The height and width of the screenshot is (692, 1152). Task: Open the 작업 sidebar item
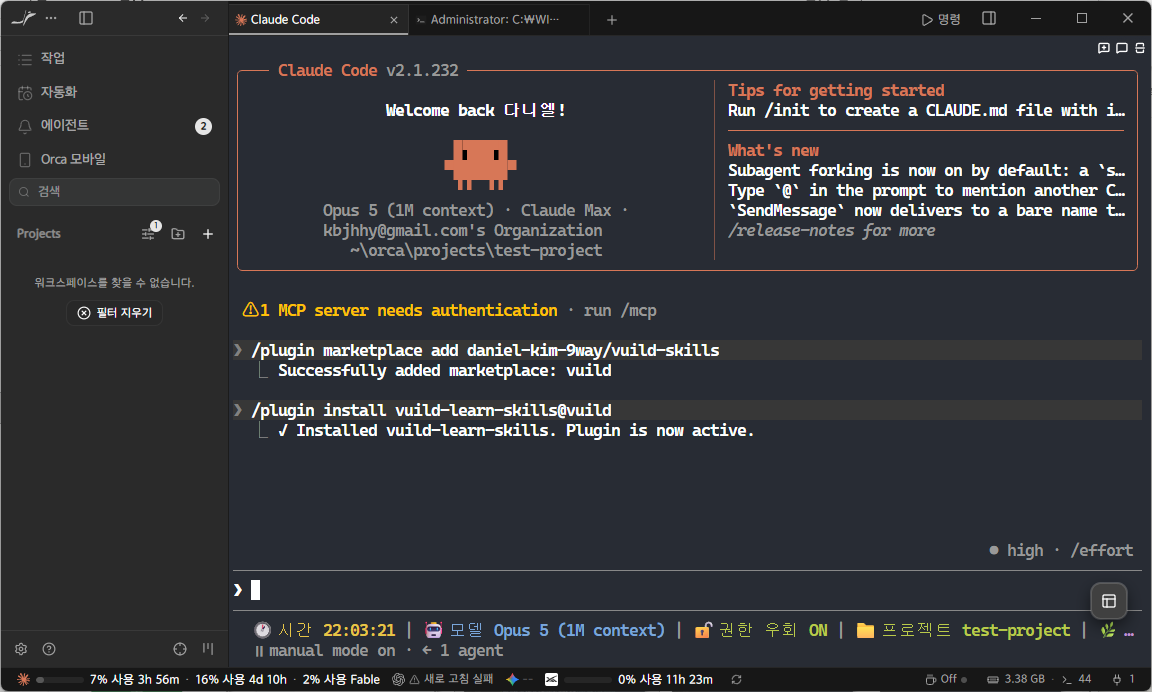click(x=114, y=58)
